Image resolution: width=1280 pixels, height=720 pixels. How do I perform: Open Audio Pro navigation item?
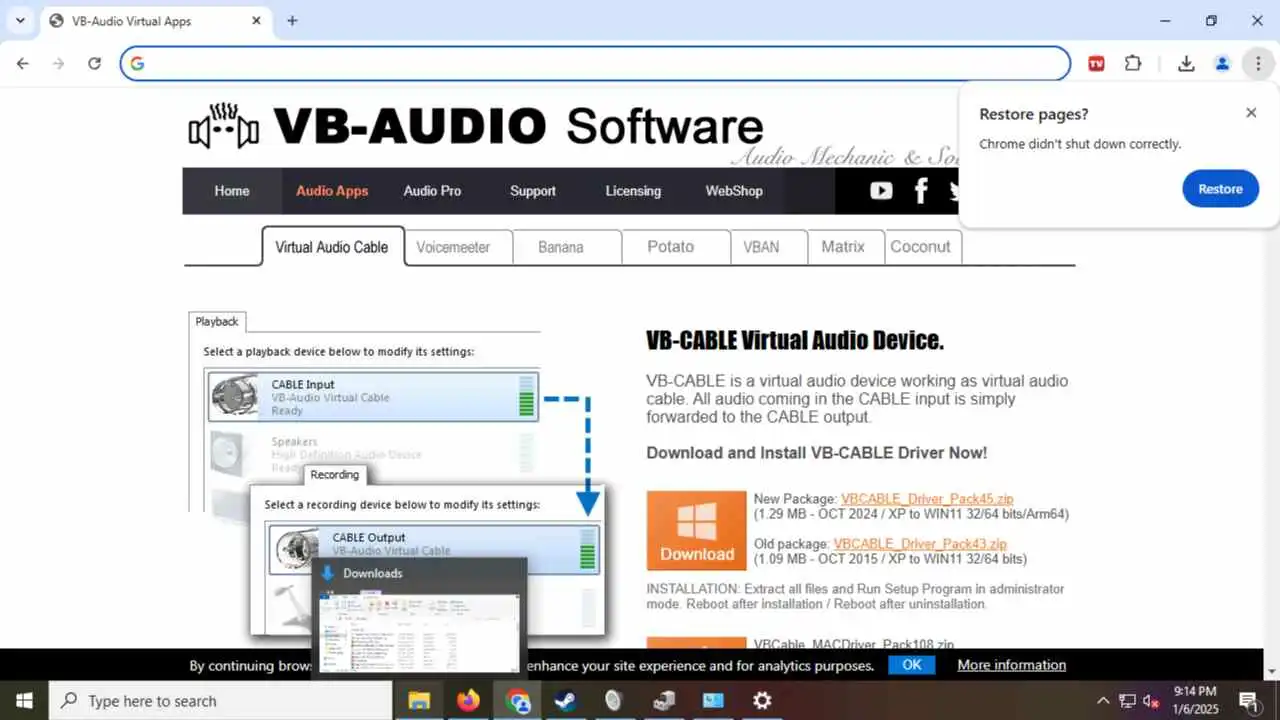(x=432, y=191)
